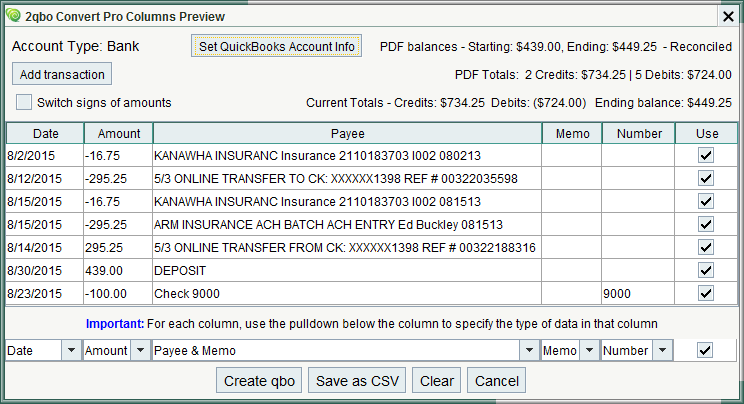The height and width of the screenshot is (404, 744).
Task: Open the Payee & Memo column dropdown
Action: (529, 350)
